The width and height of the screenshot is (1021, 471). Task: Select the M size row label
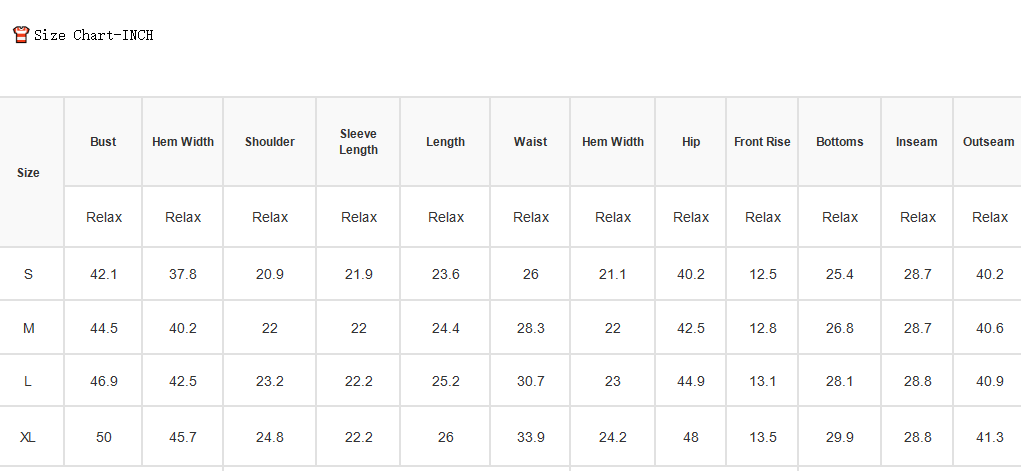(28, 328)
